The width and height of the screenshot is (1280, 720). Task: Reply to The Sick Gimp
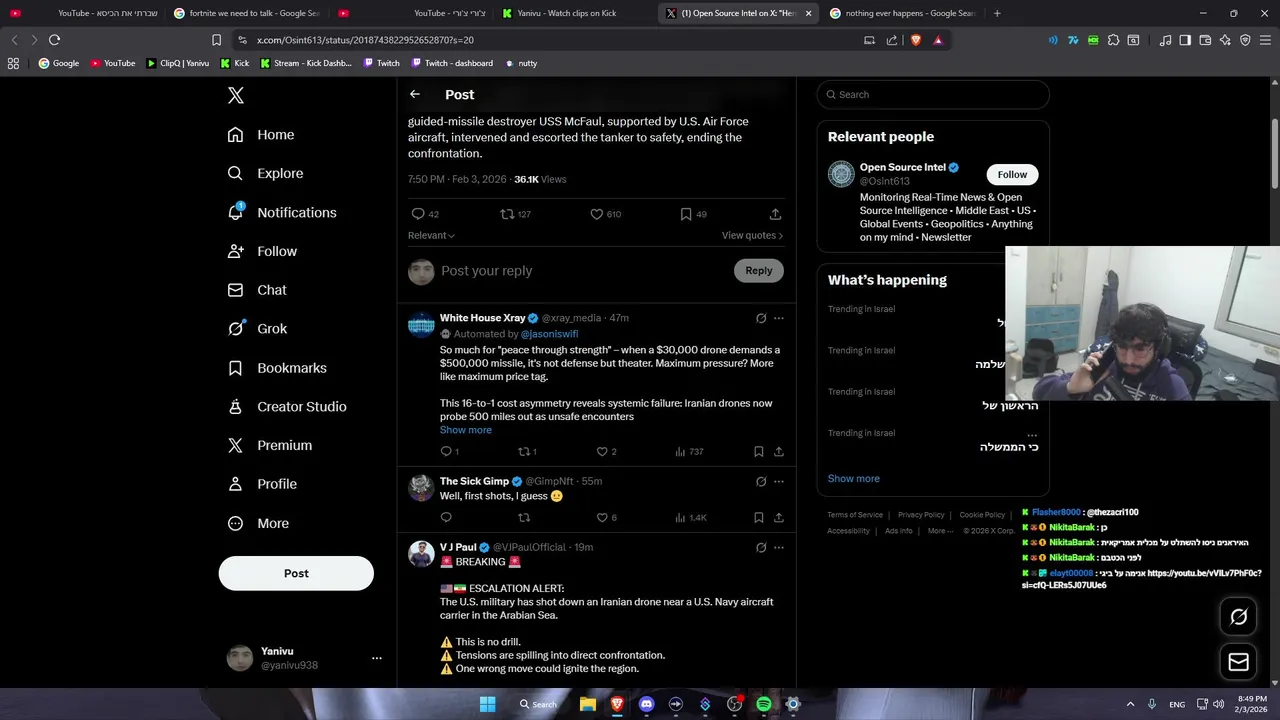(446, 517)
